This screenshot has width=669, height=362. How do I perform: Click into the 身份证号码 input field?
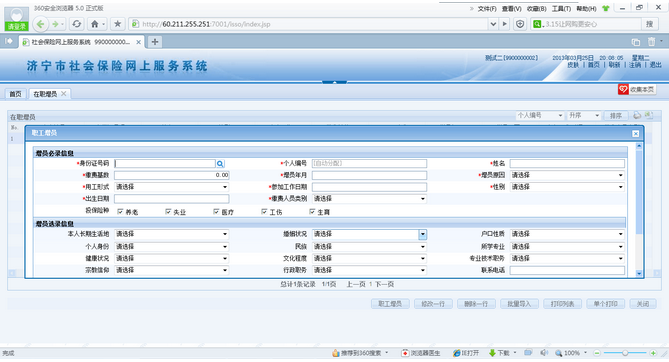(x=165, y=163)
